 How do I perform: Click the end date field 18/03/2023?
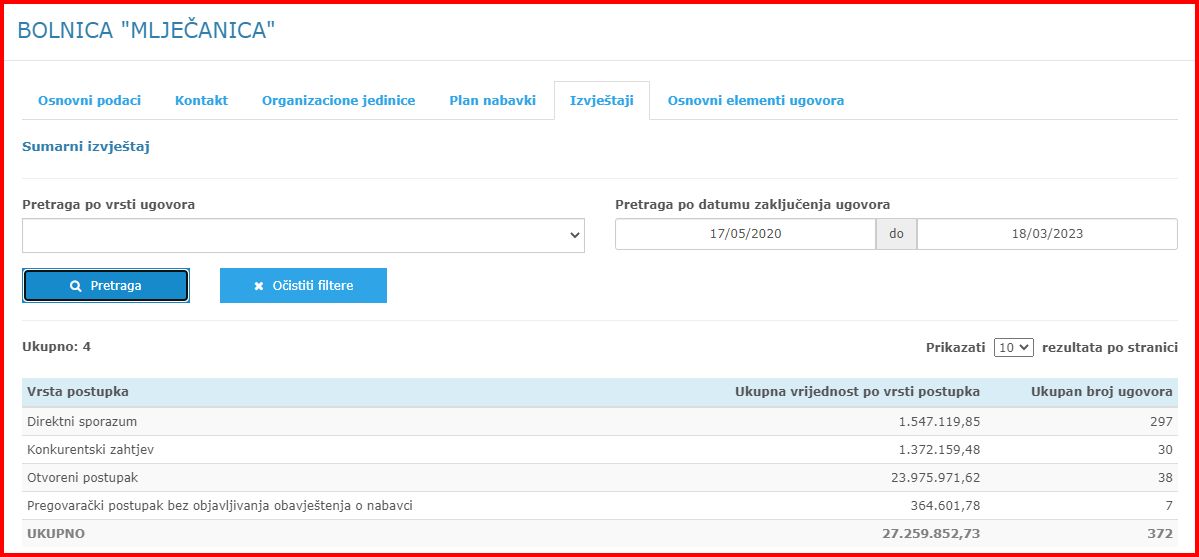pyautogui.click(x=1047, y=234)
